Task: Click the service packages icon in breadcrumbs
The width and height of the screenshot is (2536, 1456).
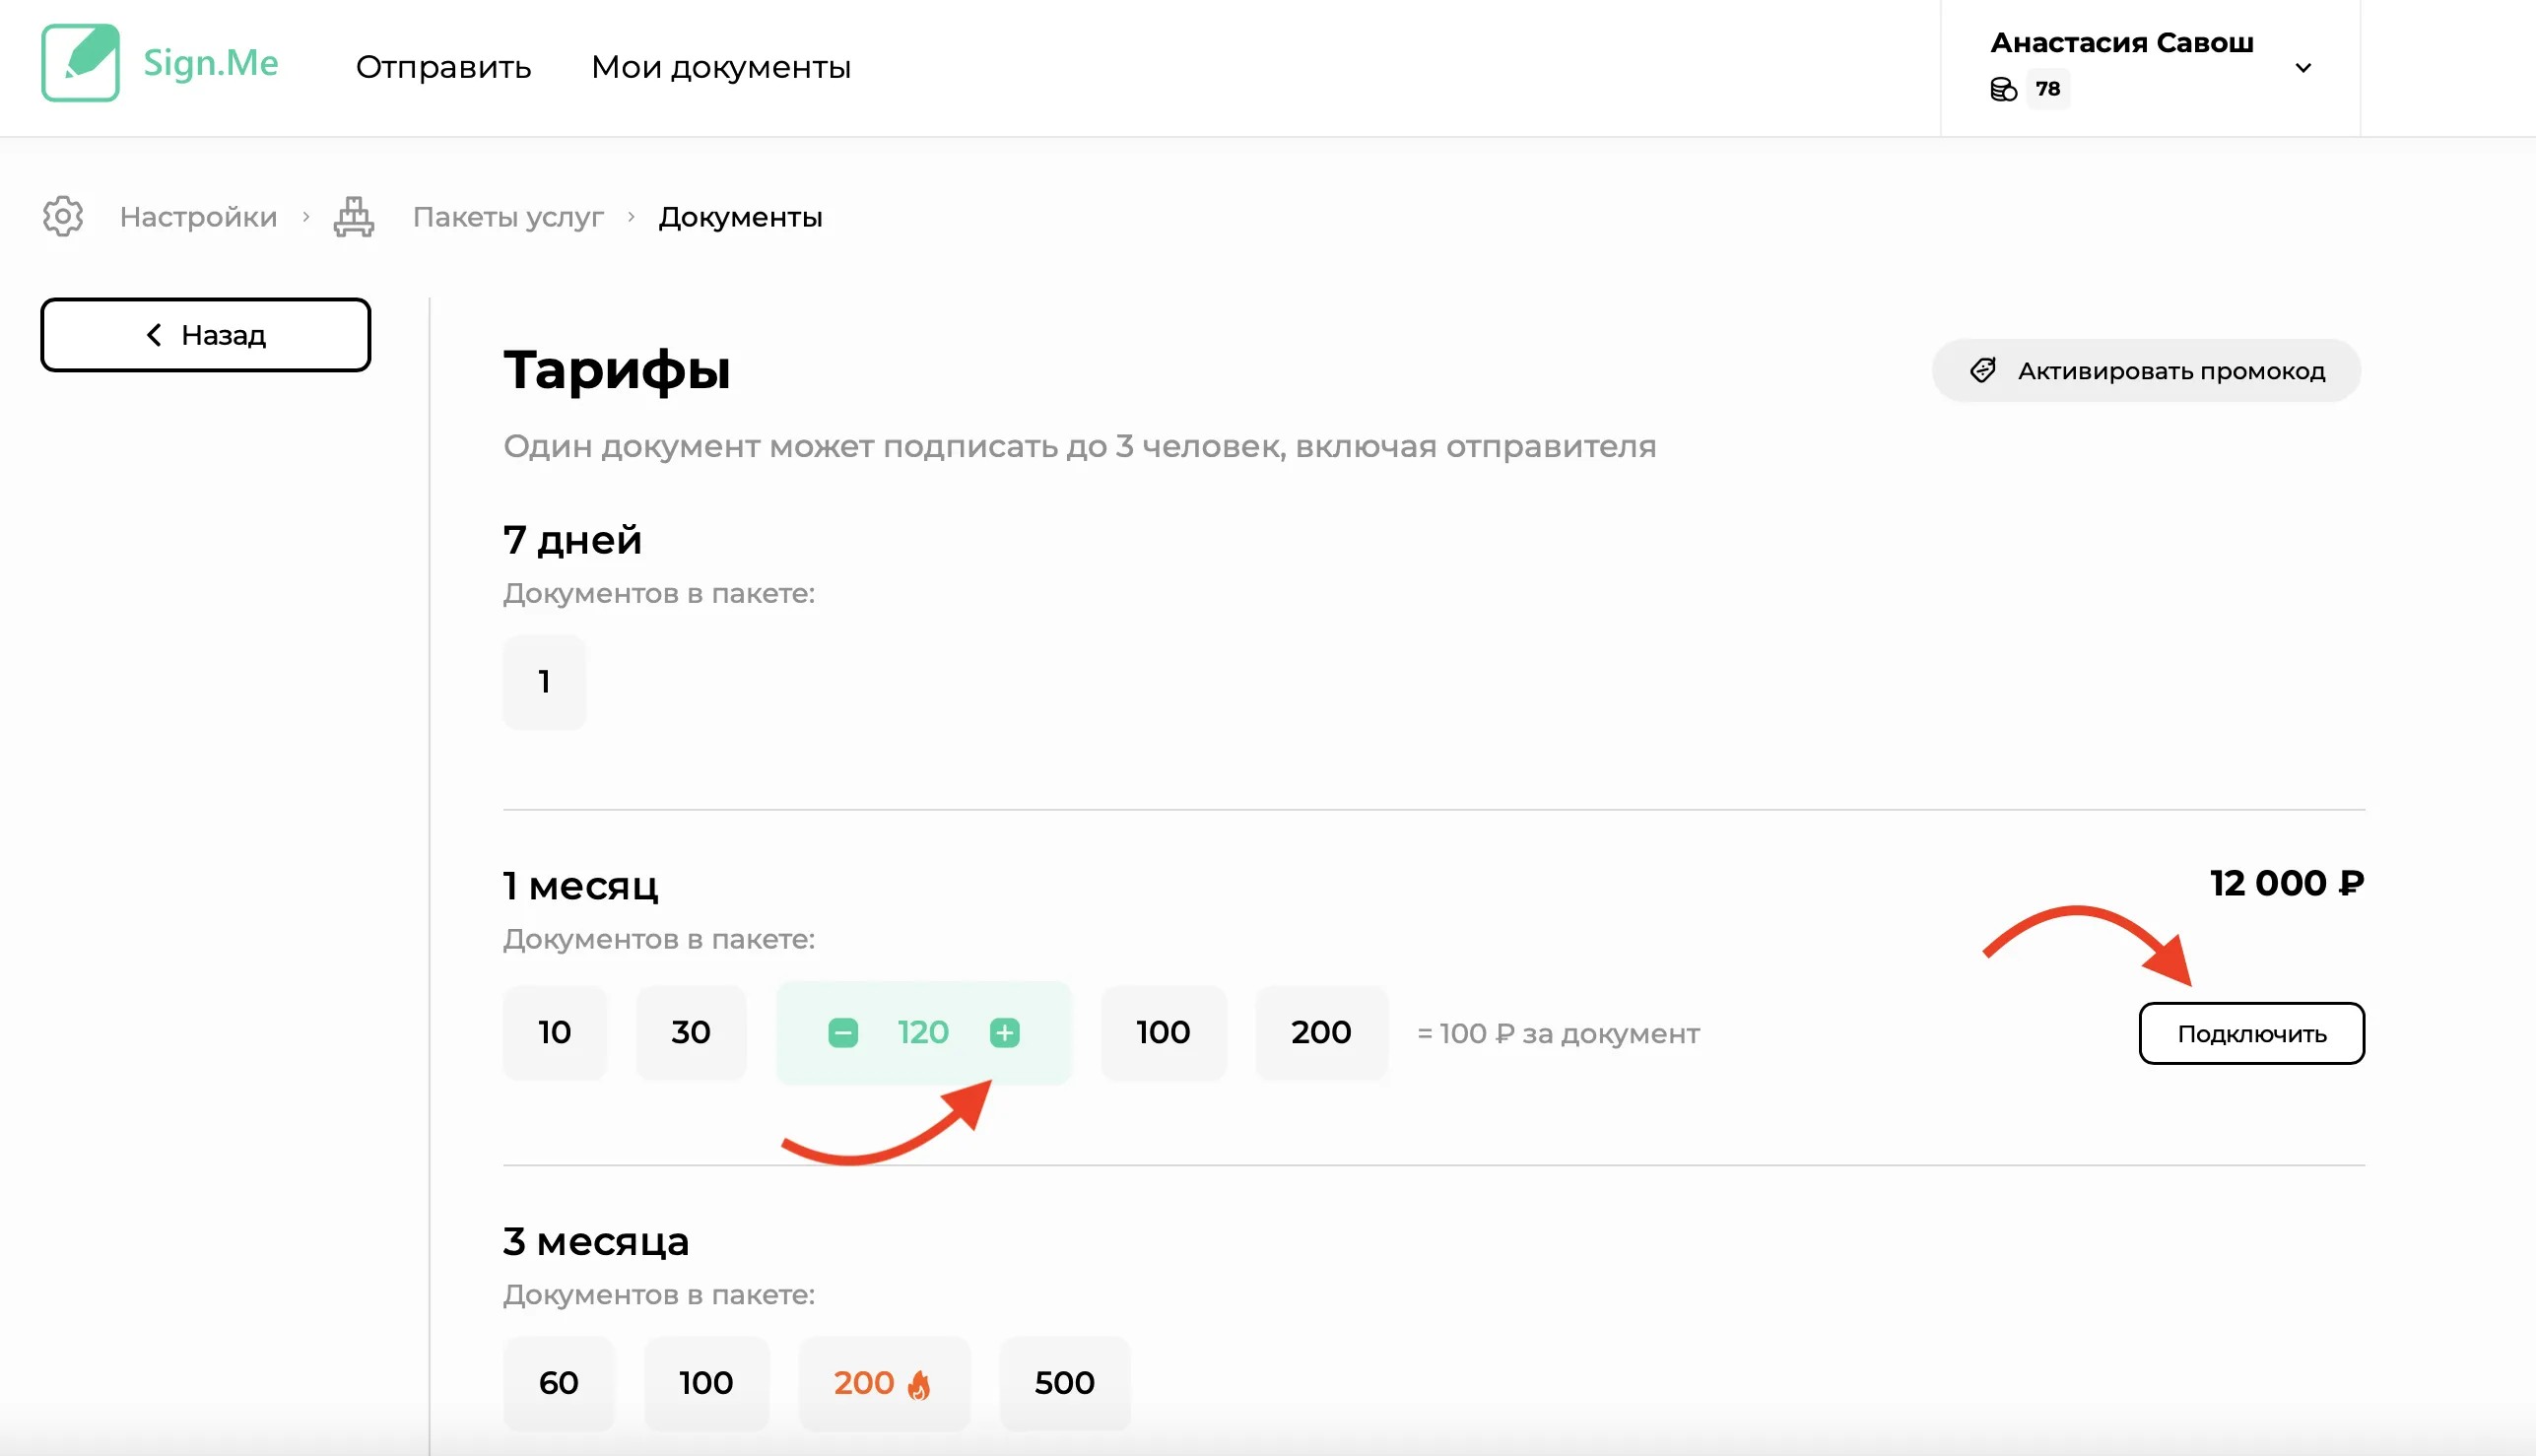Action: pyautogui.click(x=354, y=216)
